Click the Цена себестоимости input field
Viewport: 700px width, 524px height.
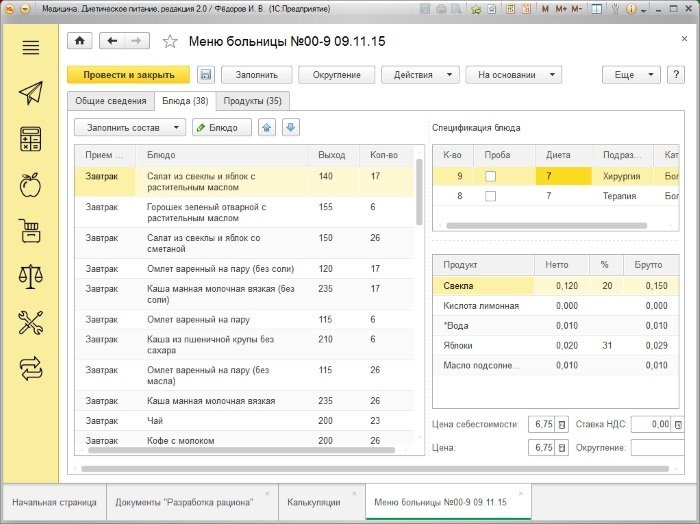pos(540,425)
